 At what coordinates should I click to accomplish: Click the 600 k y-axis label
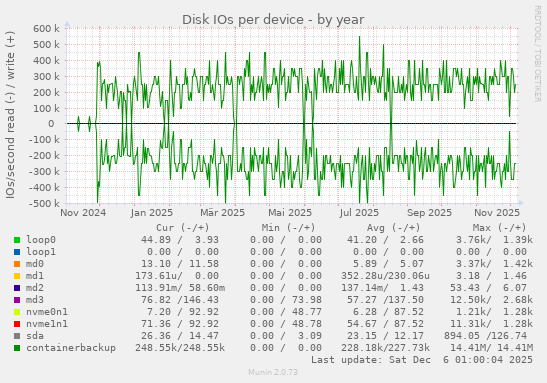(46, 29)
